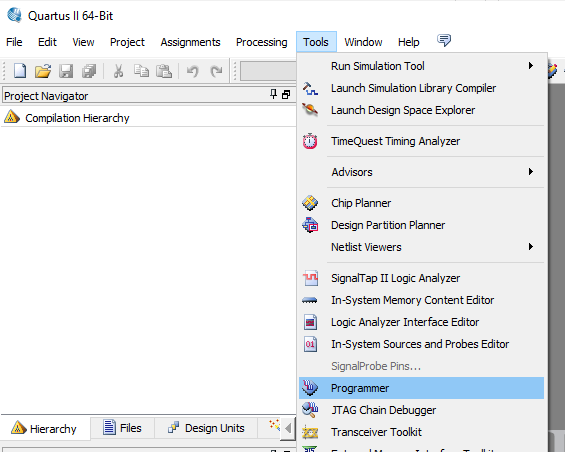
Task: Open JTAG Chain Debugger entry
Action: point(421,410)
